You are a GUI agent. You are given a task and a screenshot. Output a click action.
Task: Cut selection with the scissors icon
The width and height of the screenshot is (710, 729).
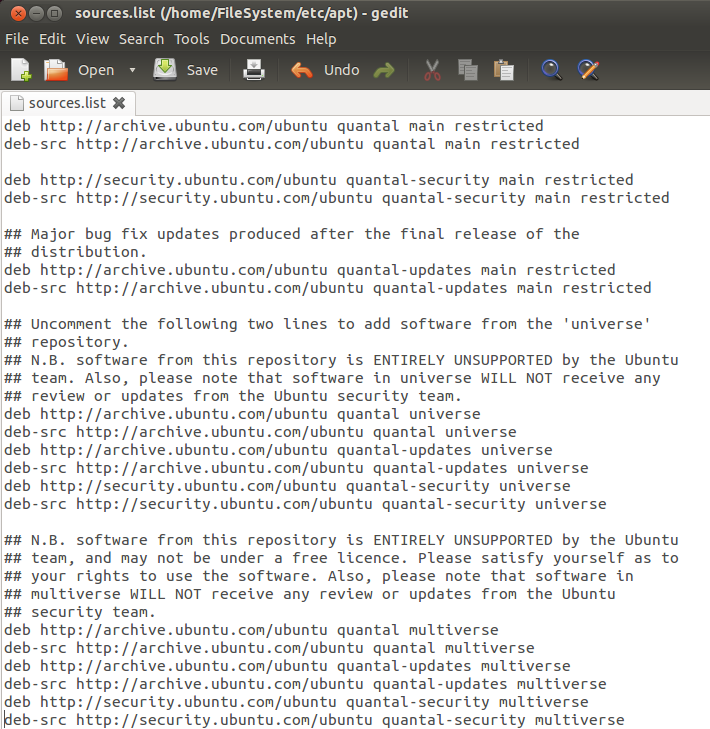(x=432, y=70)
